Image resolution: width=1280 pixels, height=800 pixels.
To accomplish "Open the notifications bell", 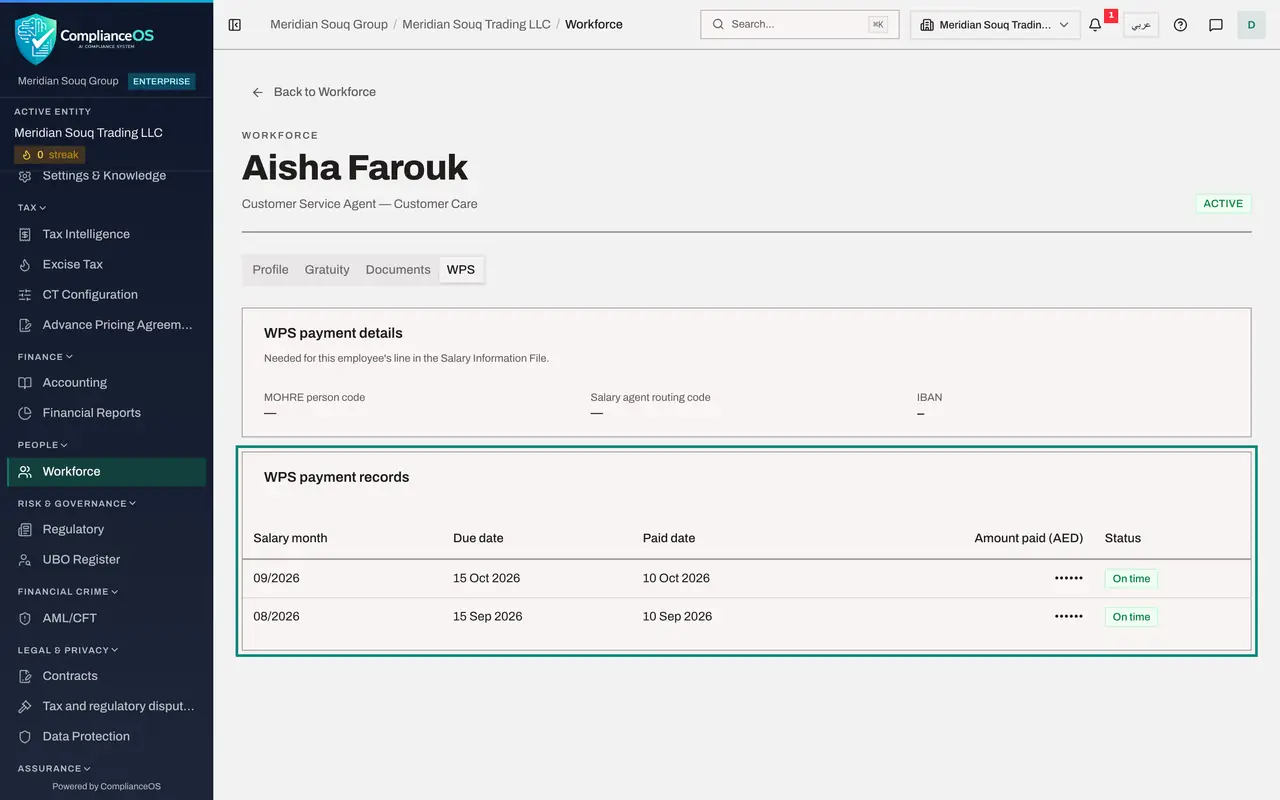I will 1095,25.
